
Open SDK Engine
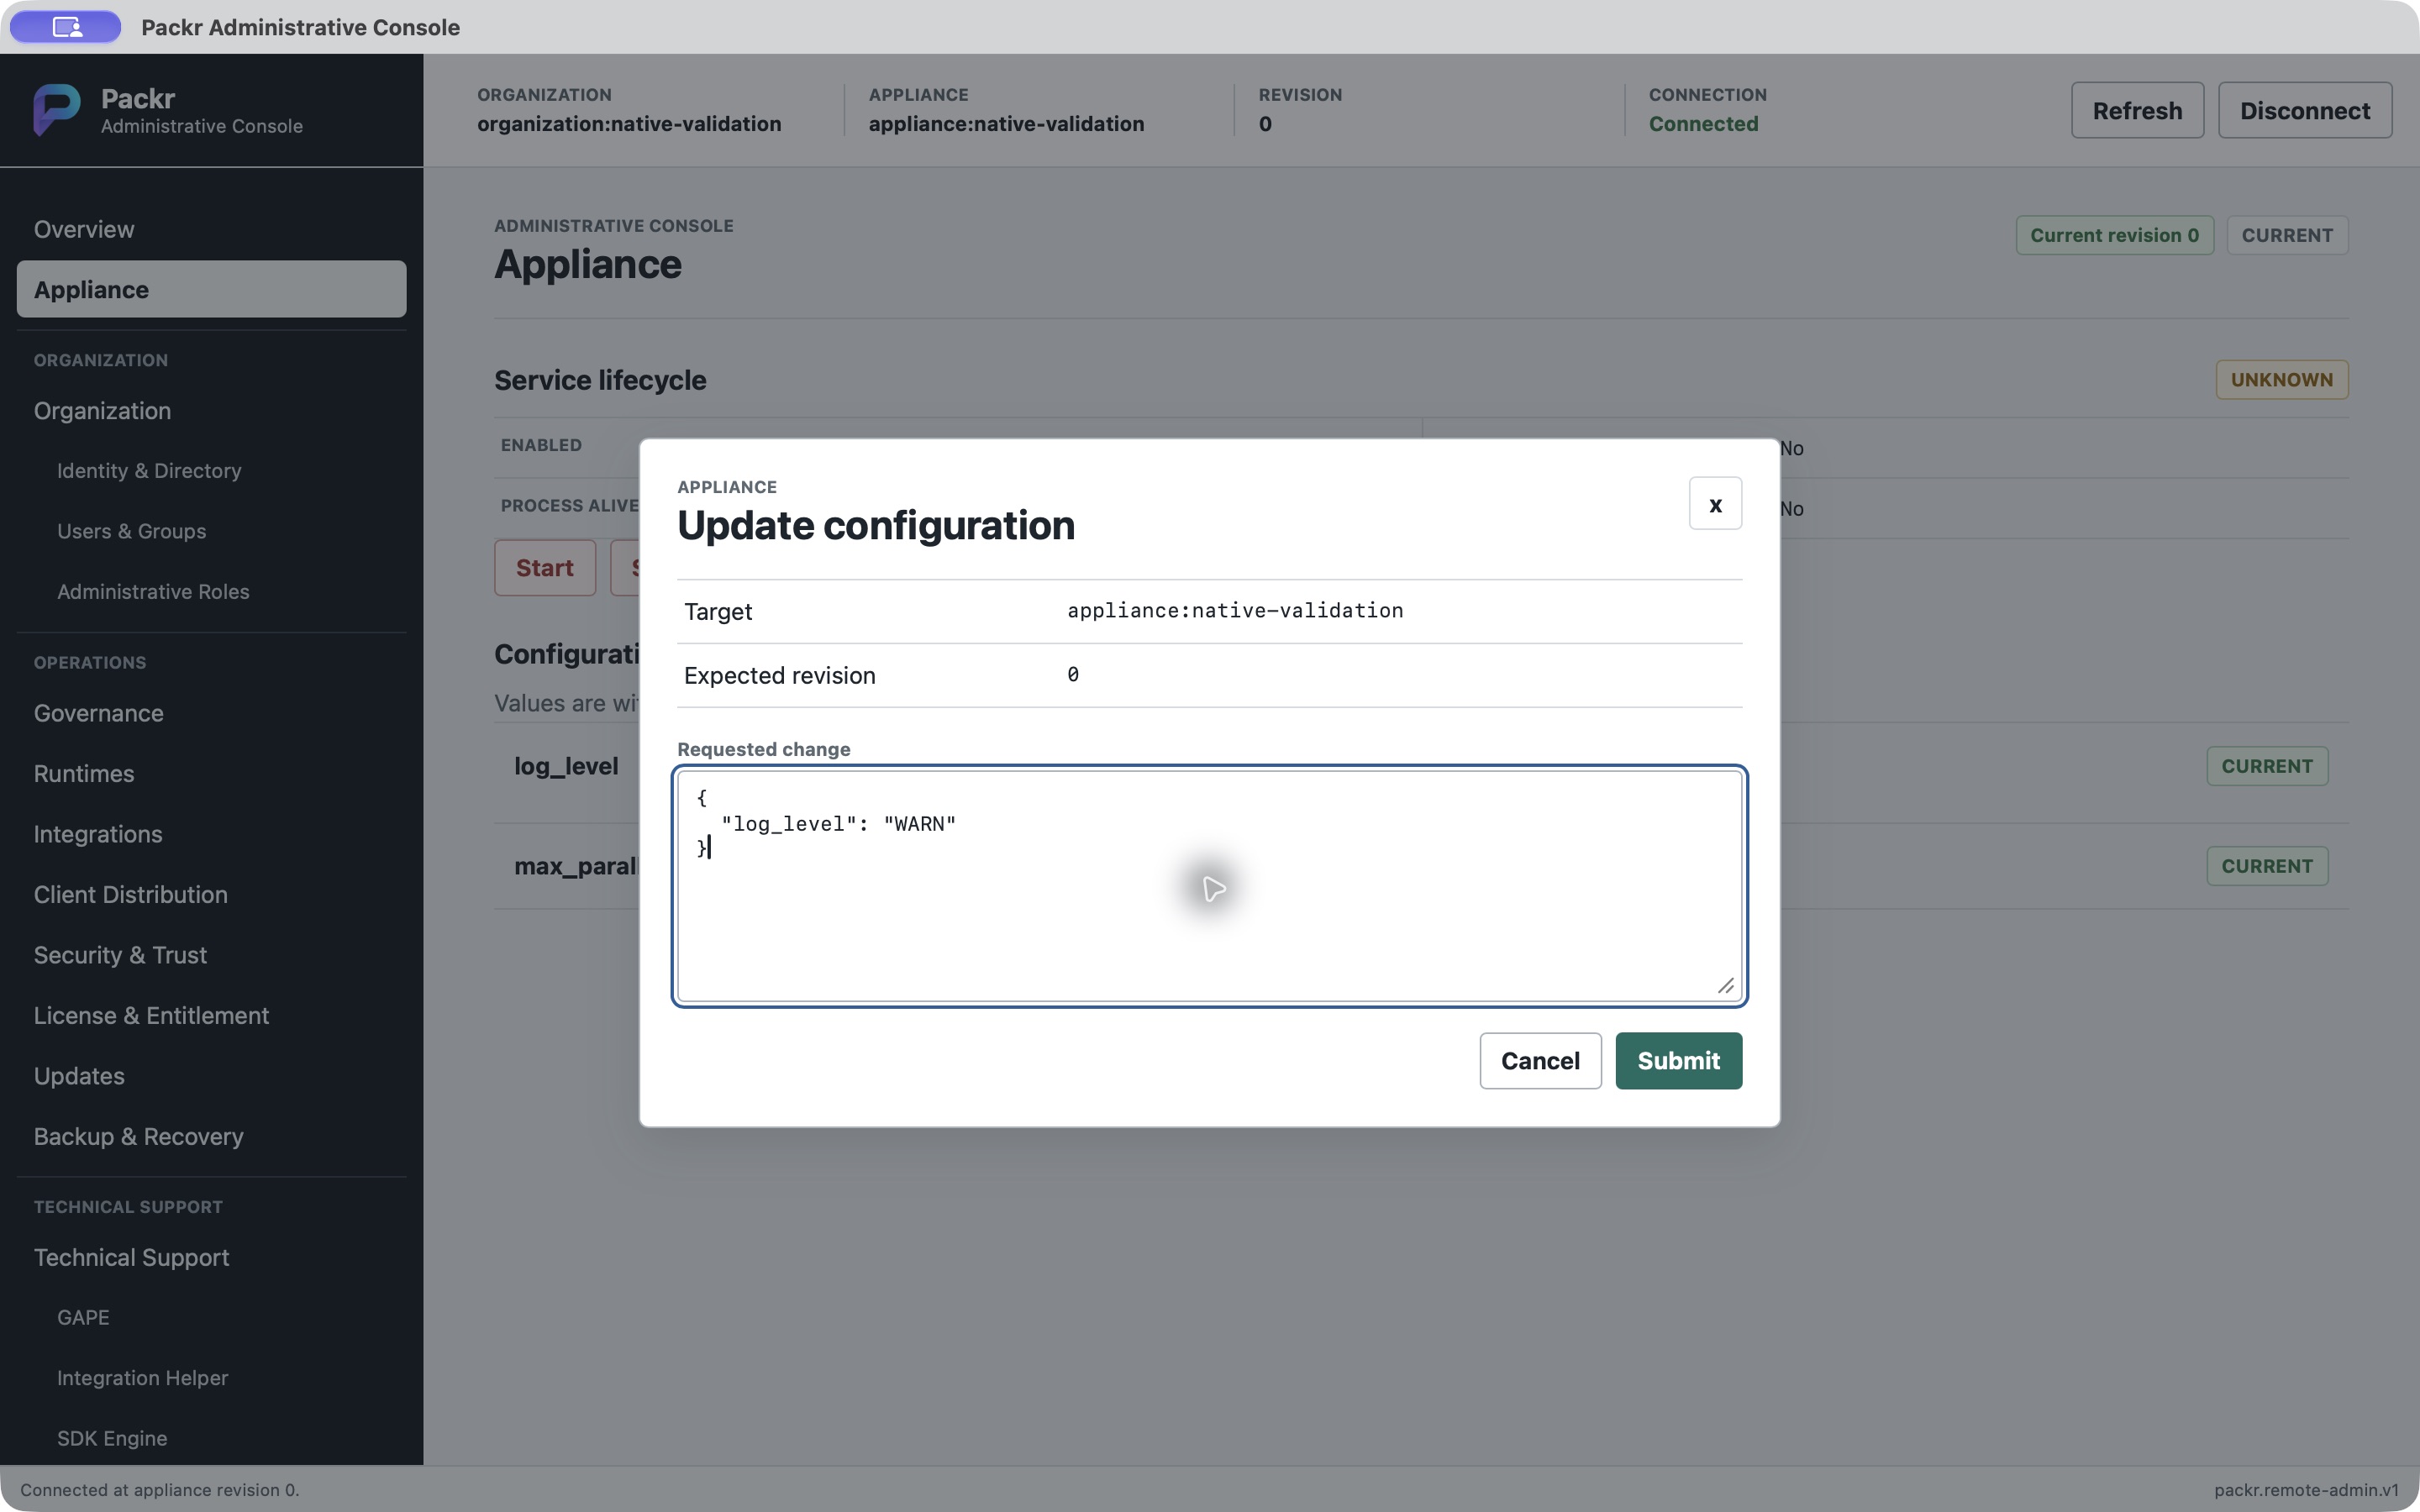[112, 1438]
